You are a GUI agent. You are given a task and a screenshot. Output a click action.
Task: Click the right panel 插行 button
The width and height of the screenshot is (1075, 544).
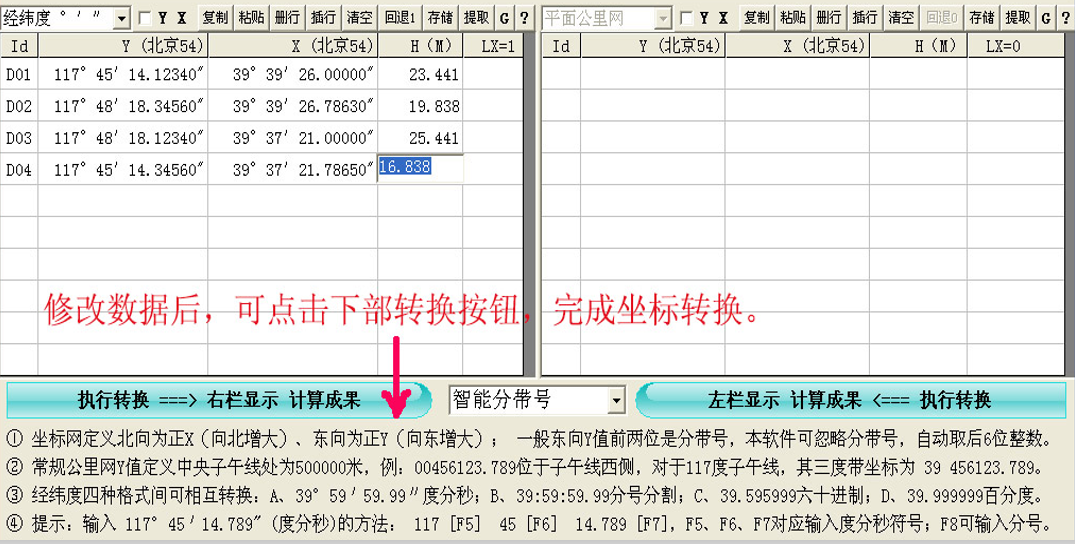(865, 18)
